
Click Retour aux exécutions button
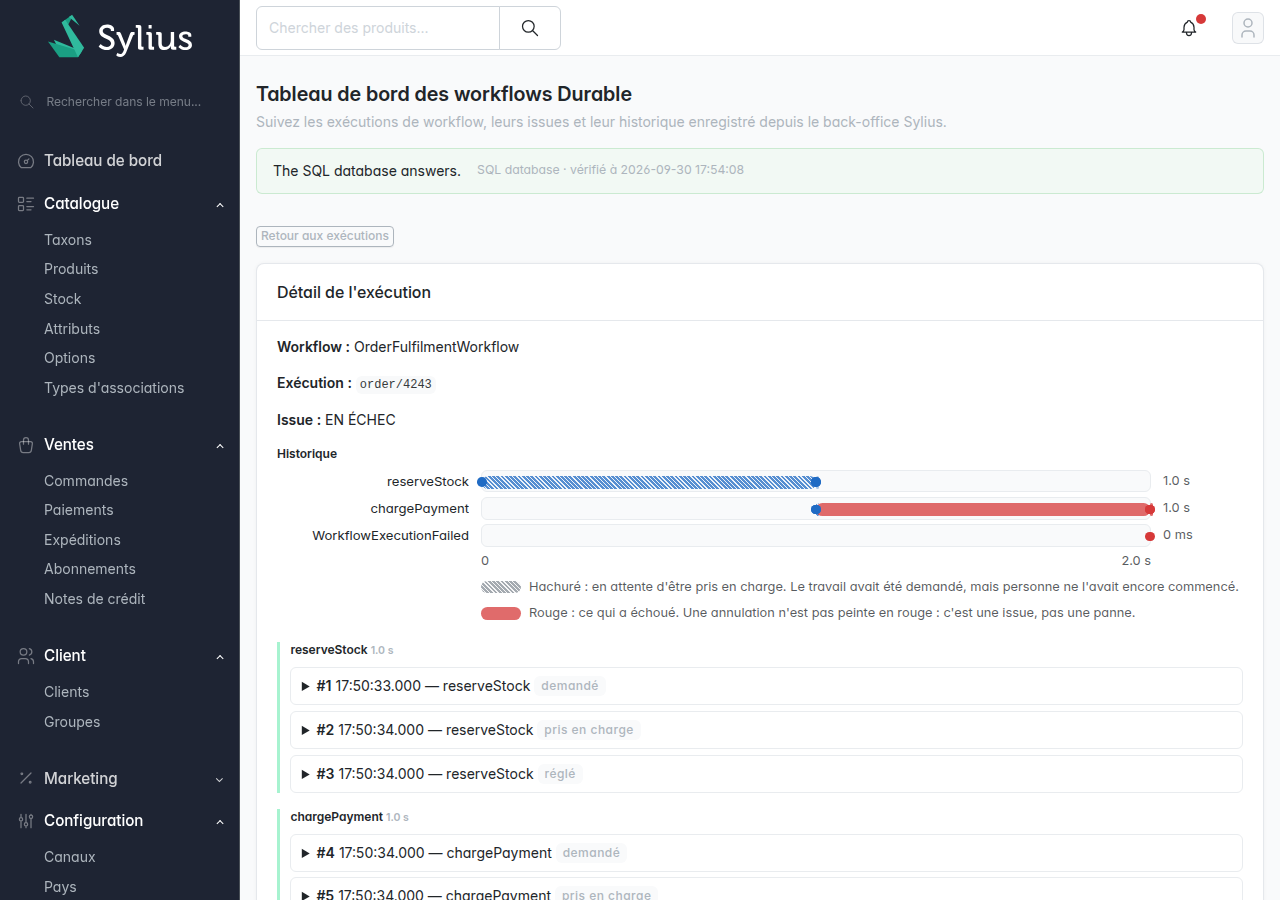325,236
